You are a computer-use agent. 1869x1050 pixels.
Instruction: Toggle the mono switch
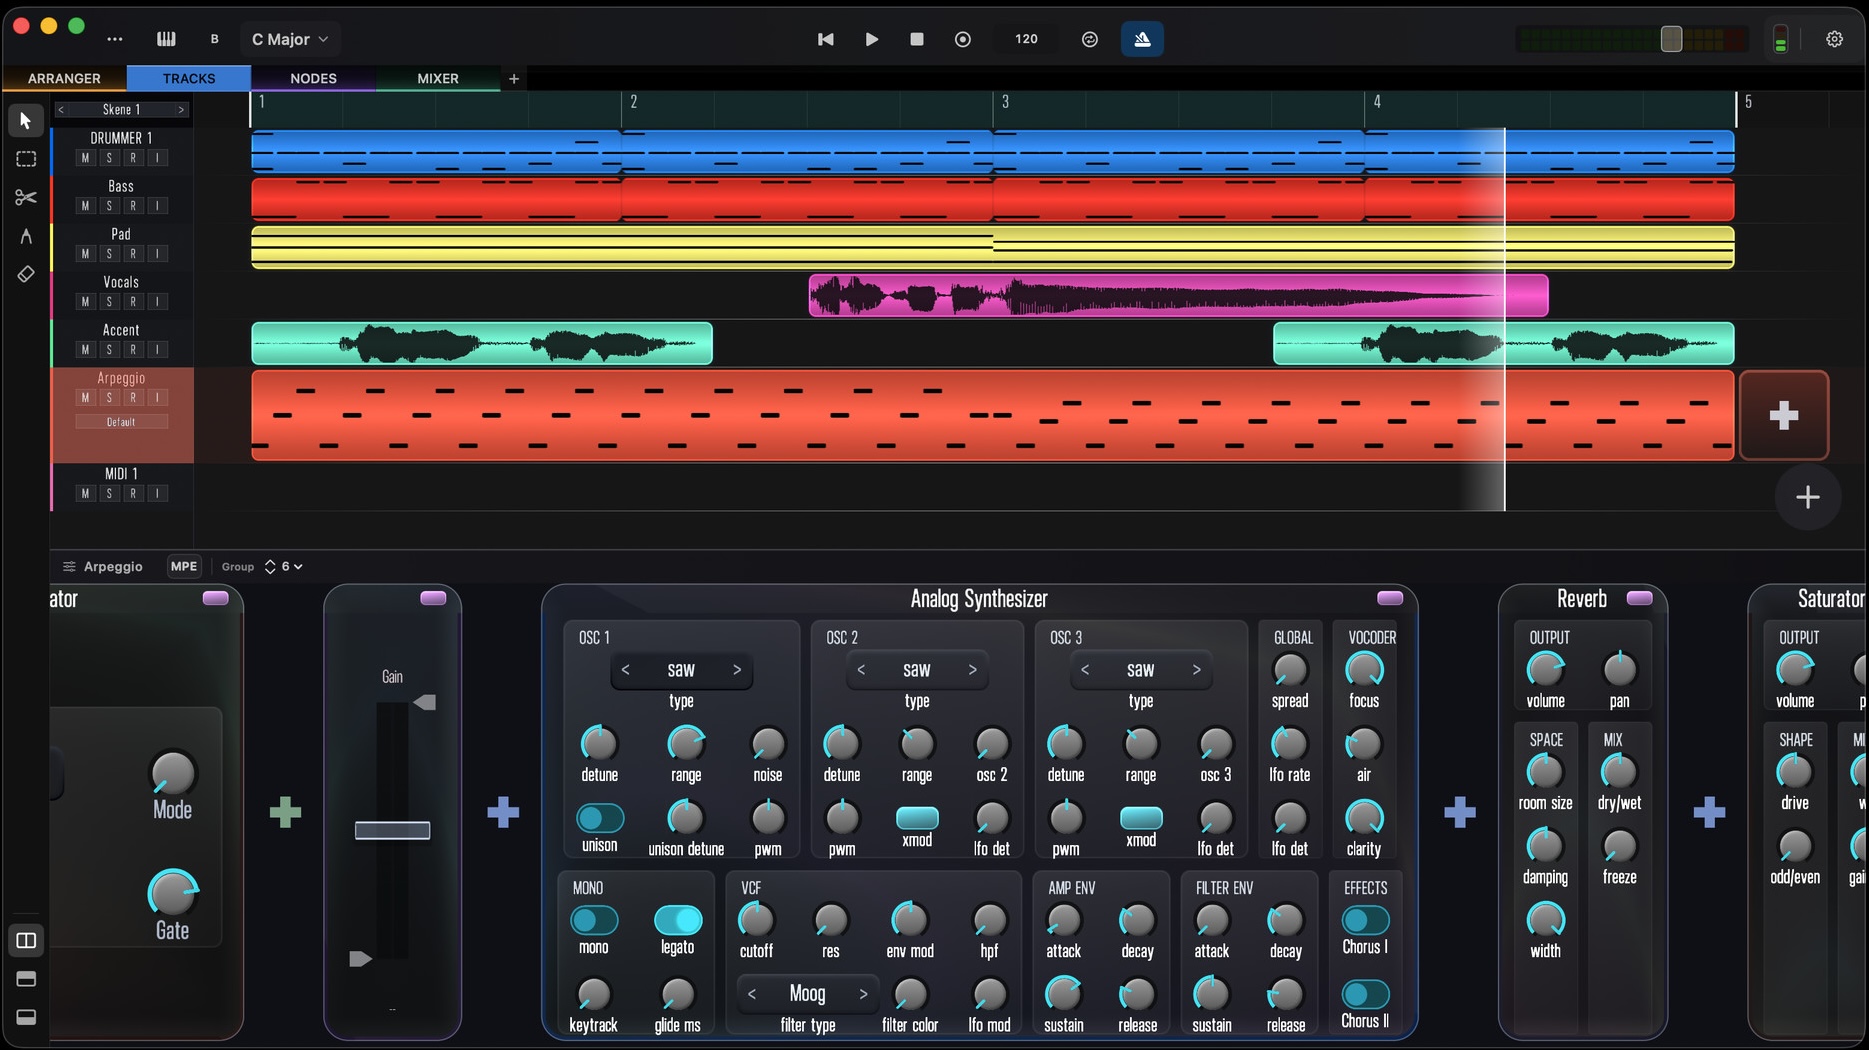point(594,920)
